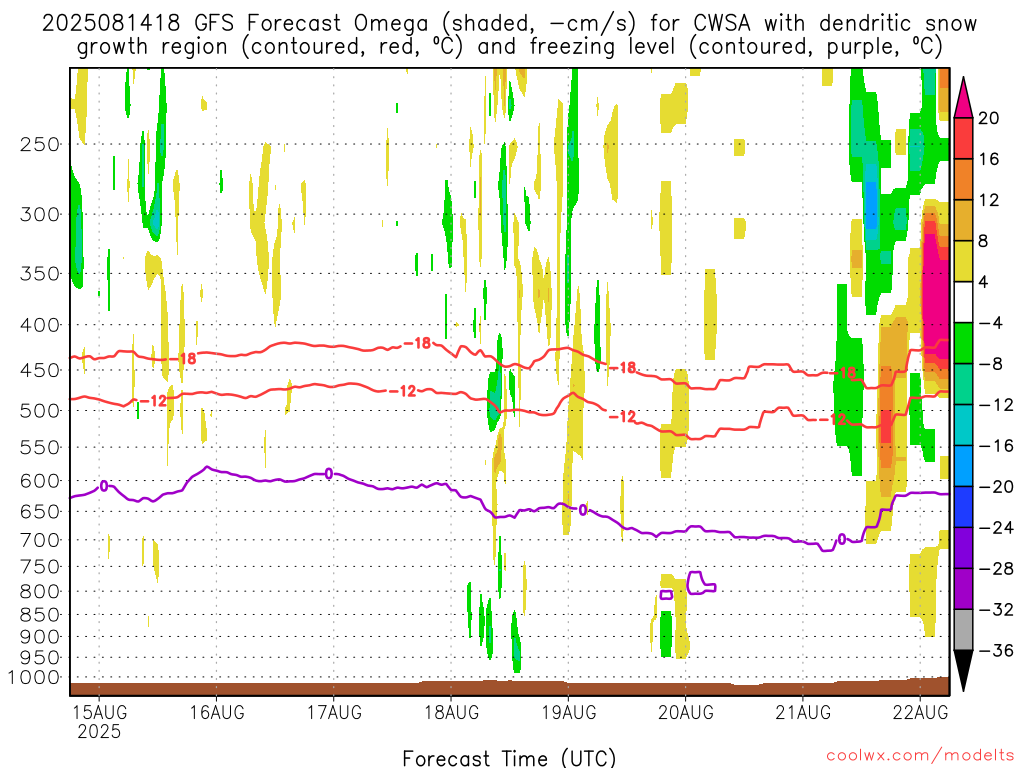Click the colorbar value label -36
The width and height of the screenshot is (1024, 768).
[996, 650]
